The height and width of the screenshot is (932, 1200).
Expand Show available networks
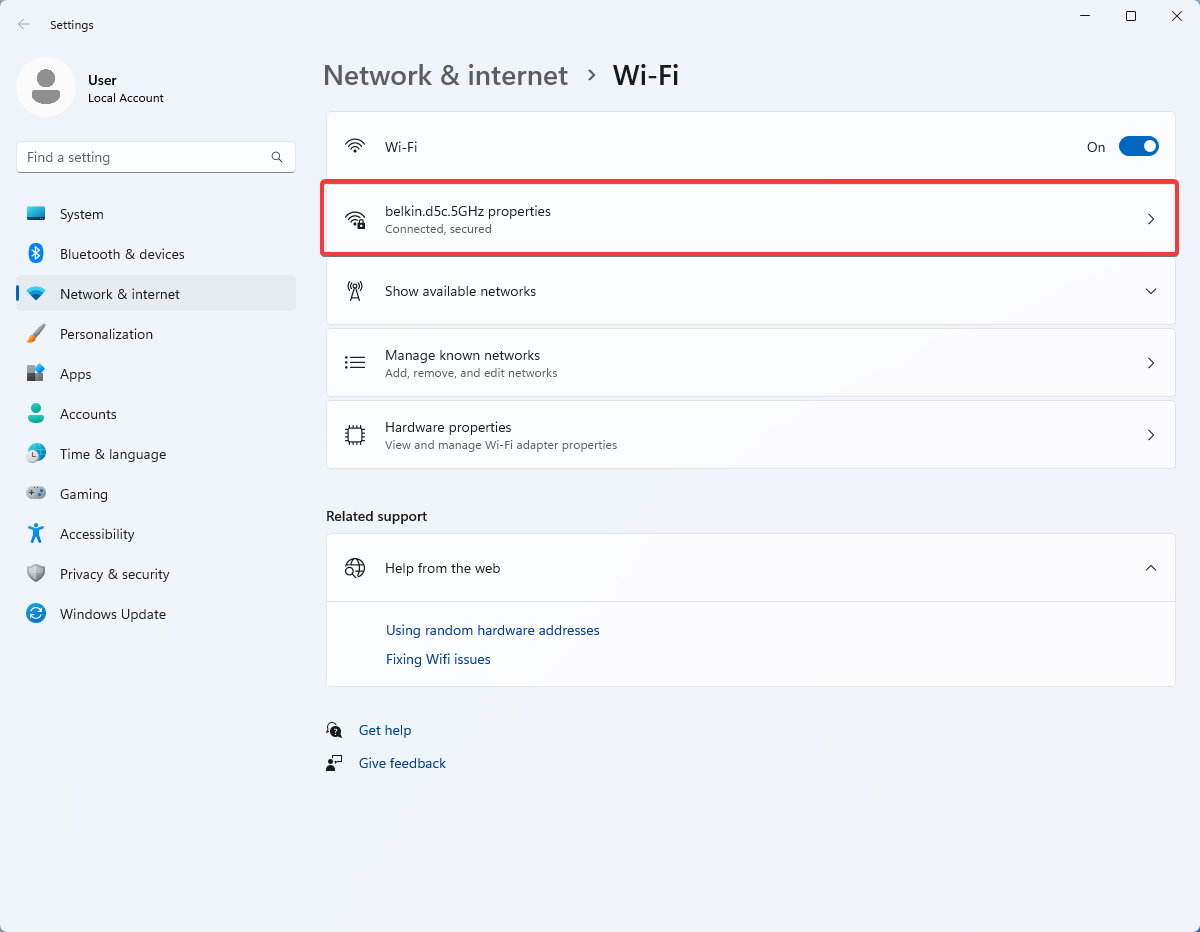pyautogui.click(x=1150, y=290)
